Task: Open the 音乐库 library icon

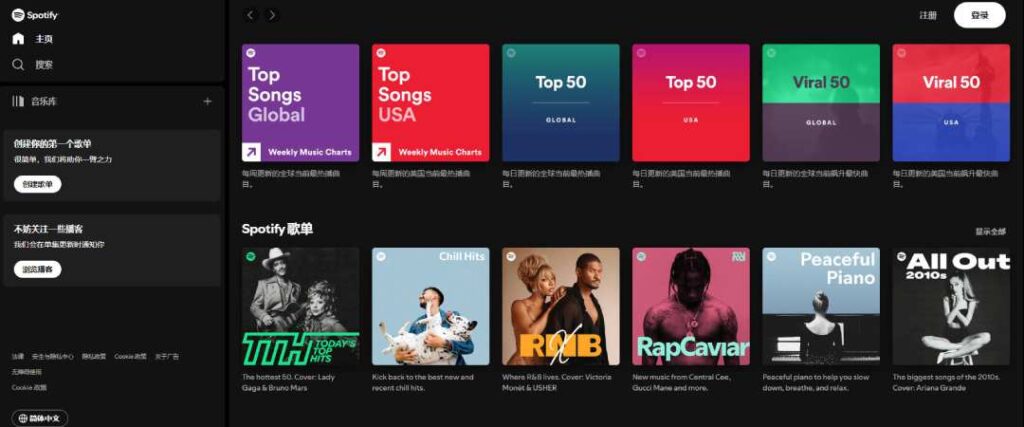Action: 18,101
